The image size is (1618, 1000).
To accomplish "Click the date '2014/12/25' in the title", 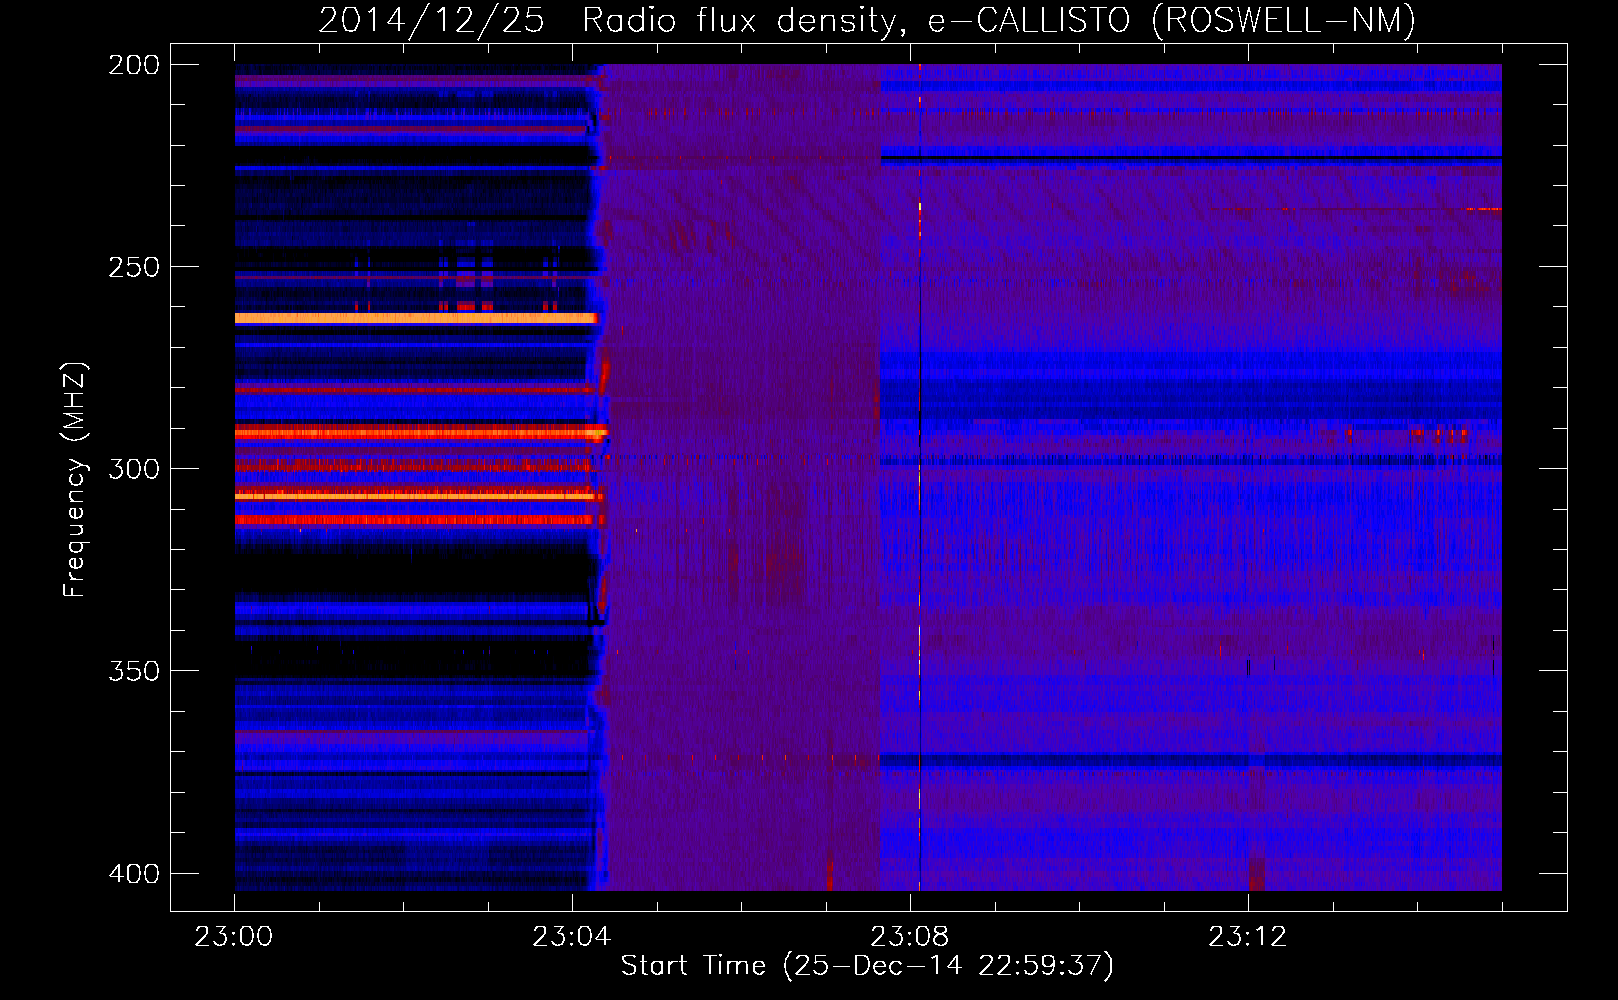I will [431, 20].
